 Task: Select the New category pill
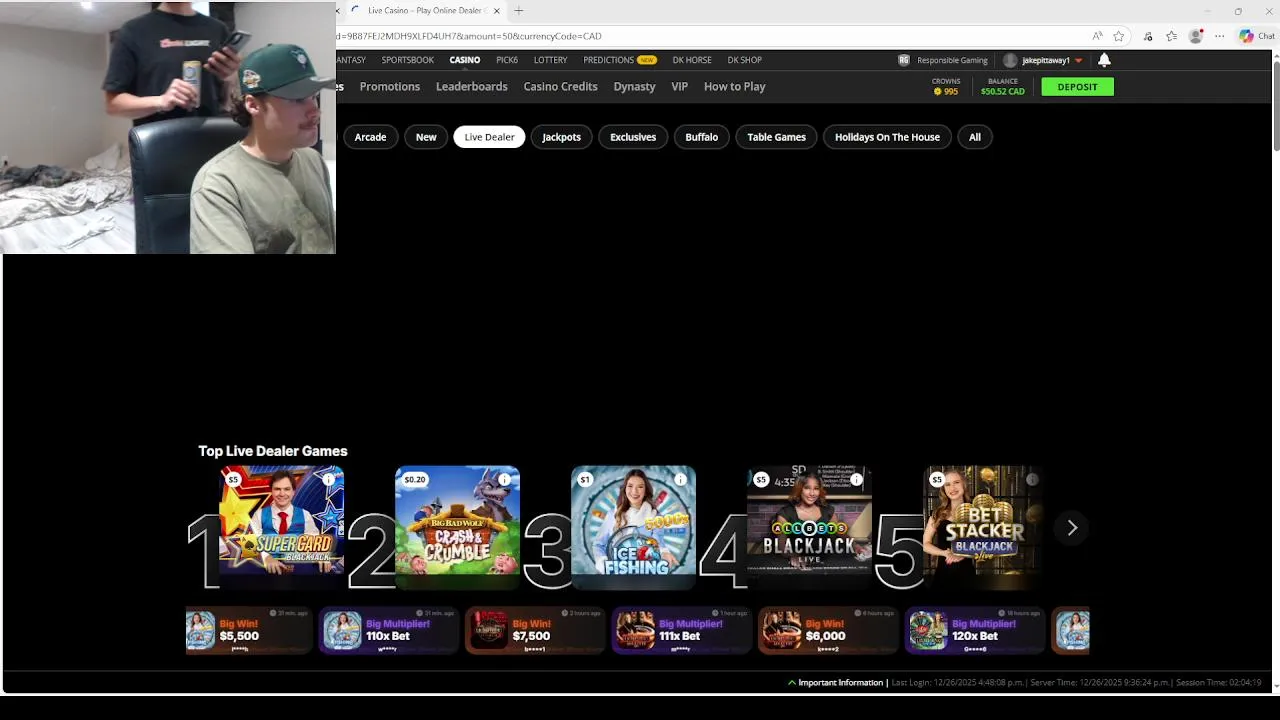pyautogui.click(x=426, y=137)
